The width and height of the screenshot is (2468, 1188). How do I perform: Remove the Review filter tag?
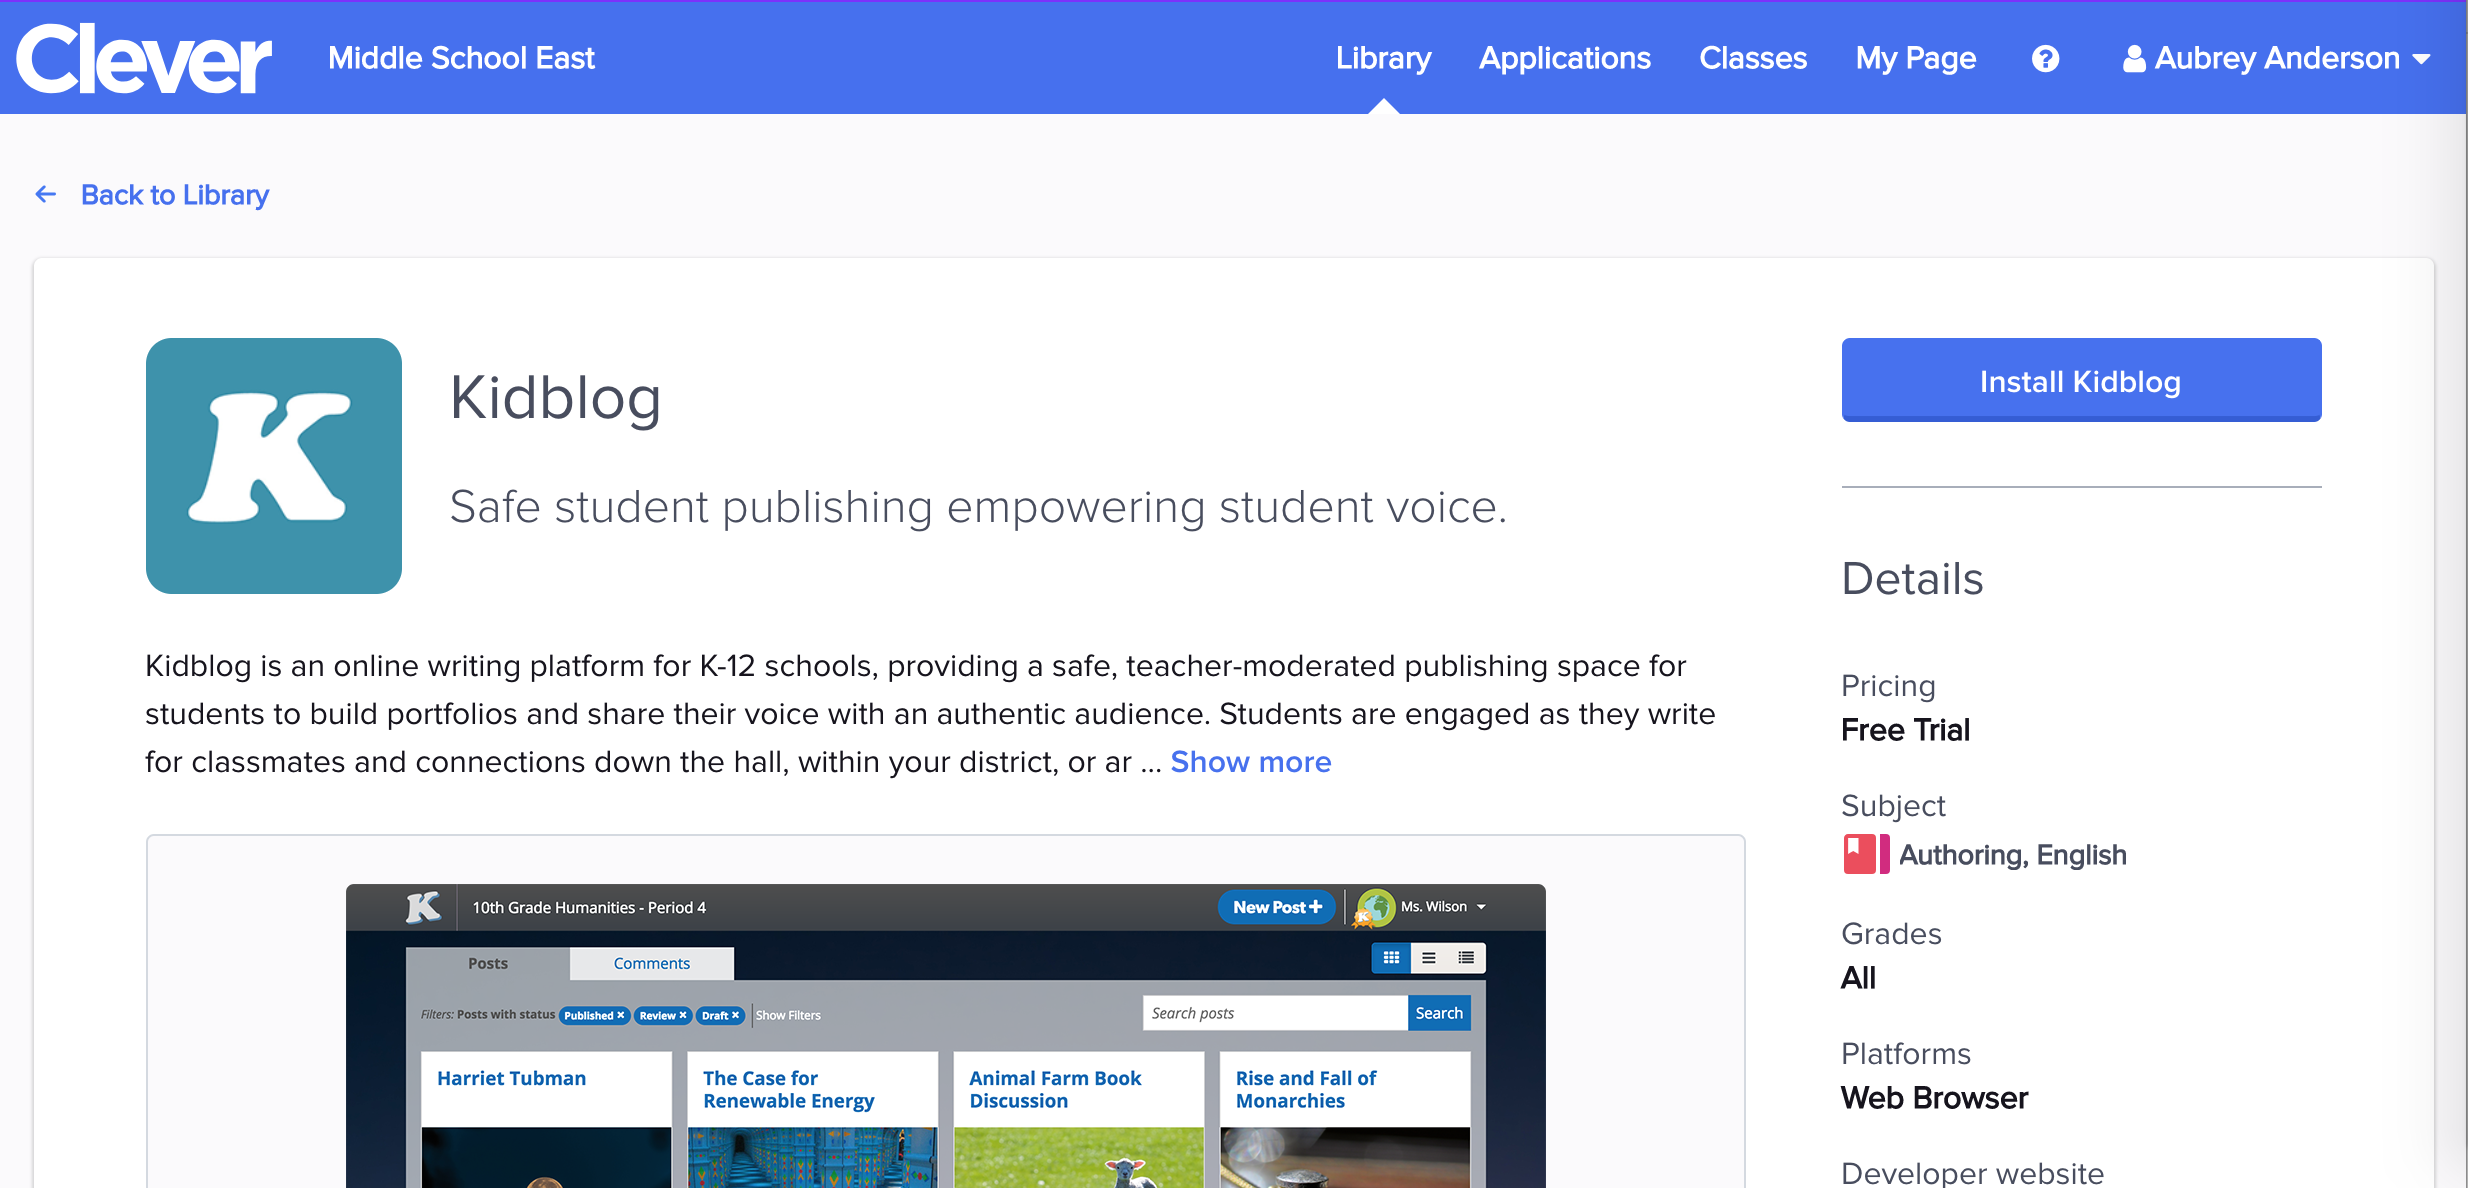[683, 1015]
